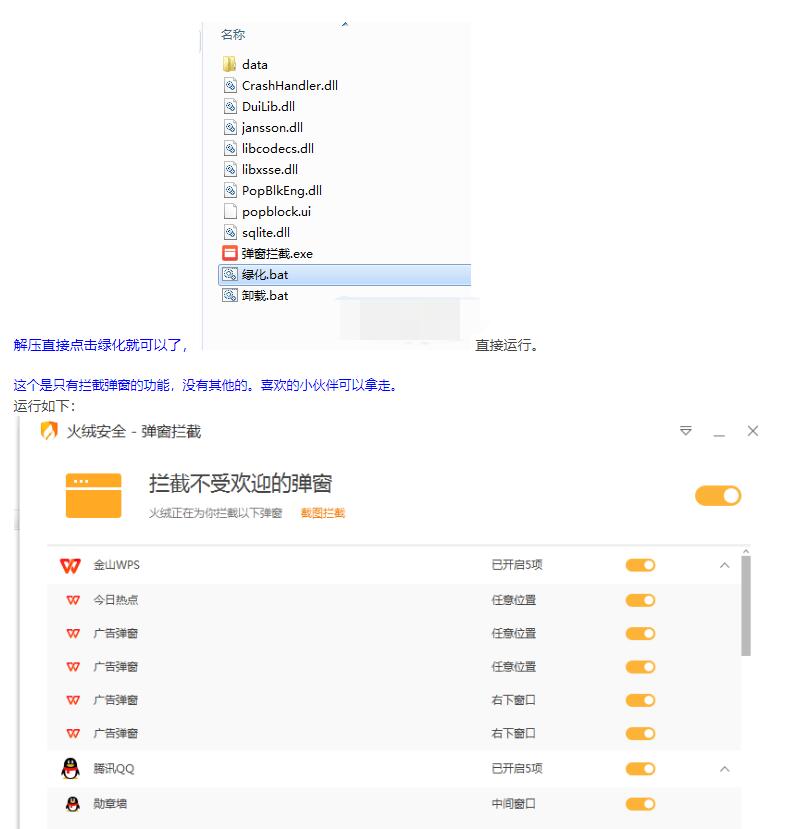Image resolution: width=788 pixels, height=829 pixels.
Task: Toggle the 腾讯QQ group switch
Action: point(640,769)
